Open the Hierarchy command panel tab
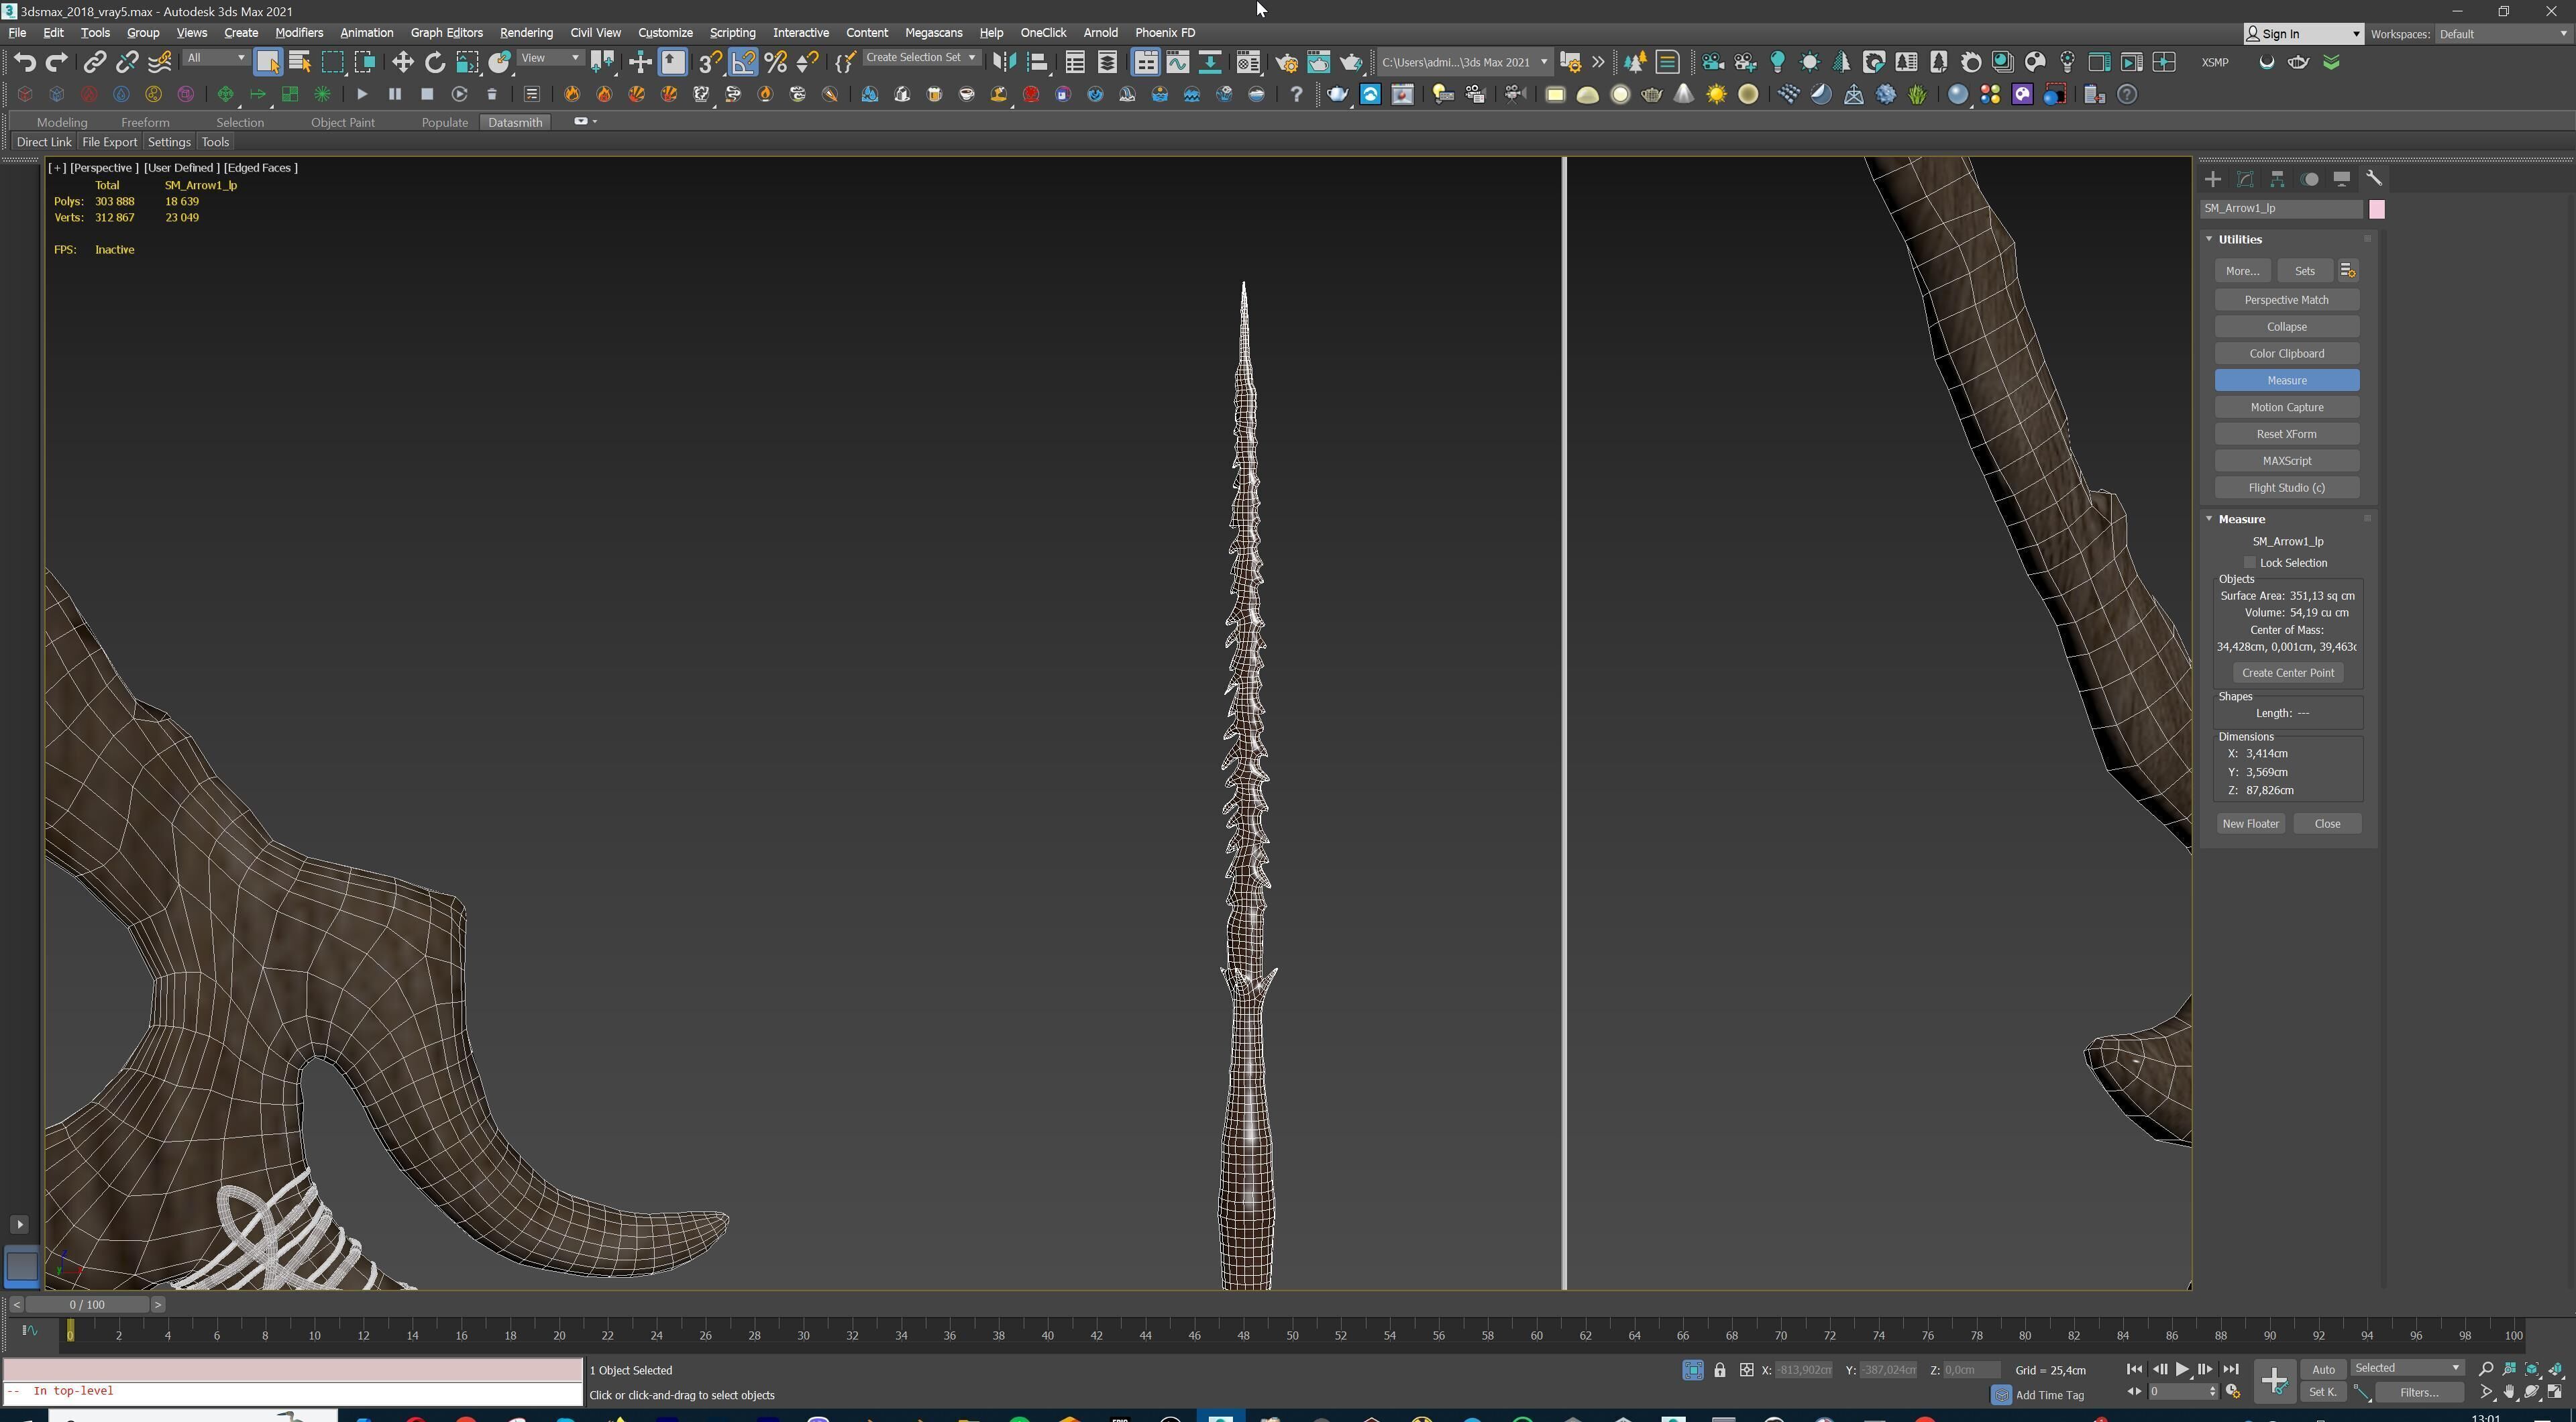This screenshot has width=2576, height=1422. click(2277, 179)
